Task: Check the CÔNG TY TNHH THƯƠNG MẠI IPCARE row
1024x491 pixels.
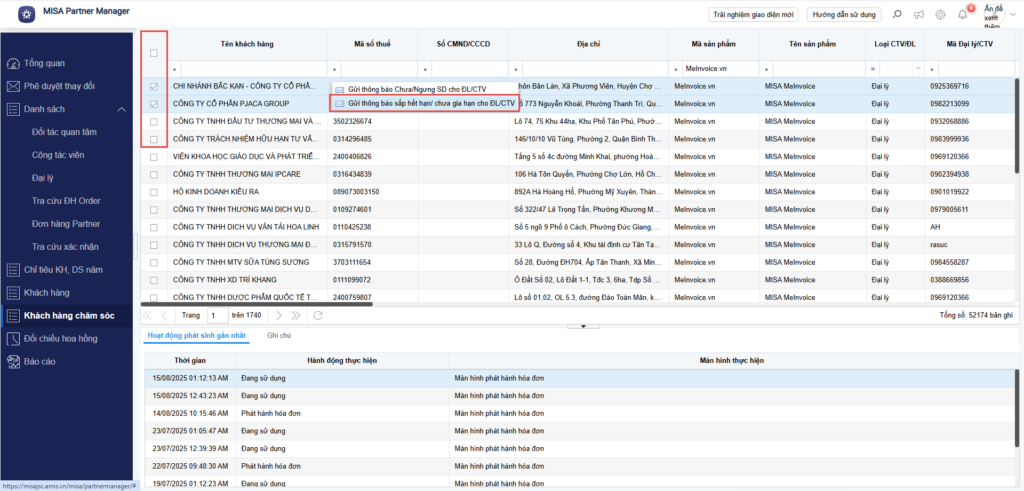Action: pos(153,173)
